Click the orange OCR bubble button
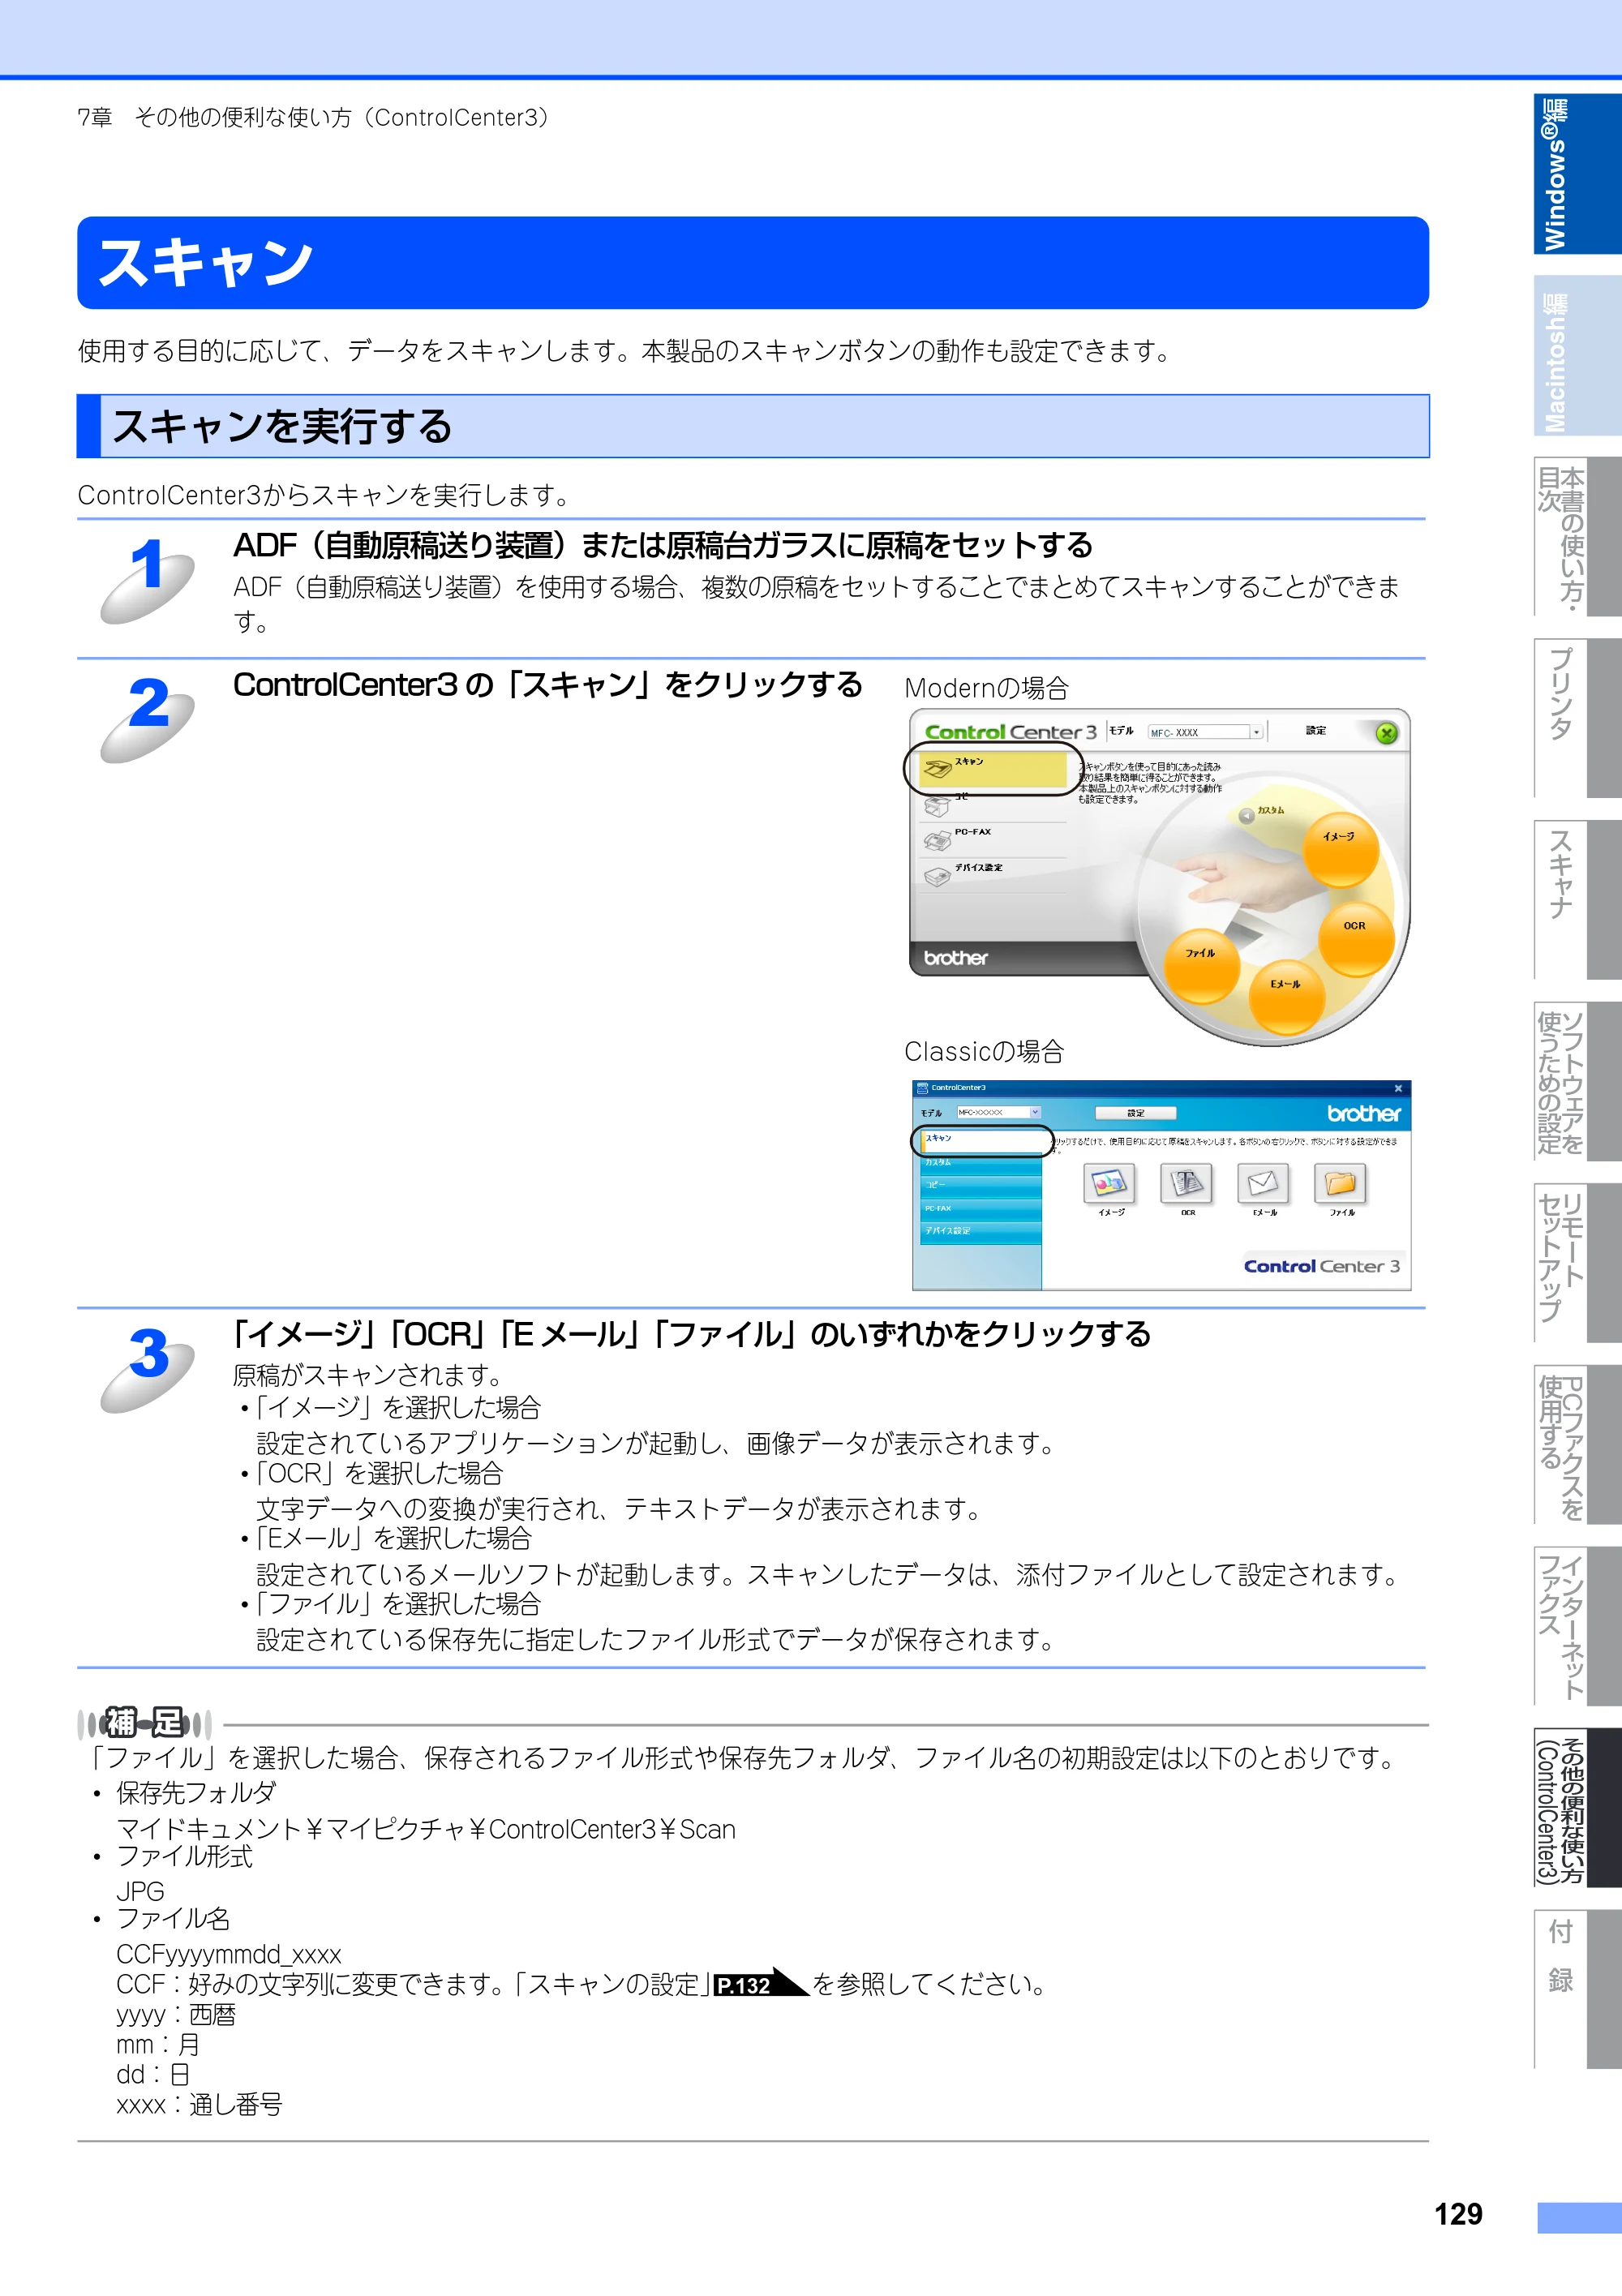This screenshot has height=2296, width=1622. (x=1356, y=938)
